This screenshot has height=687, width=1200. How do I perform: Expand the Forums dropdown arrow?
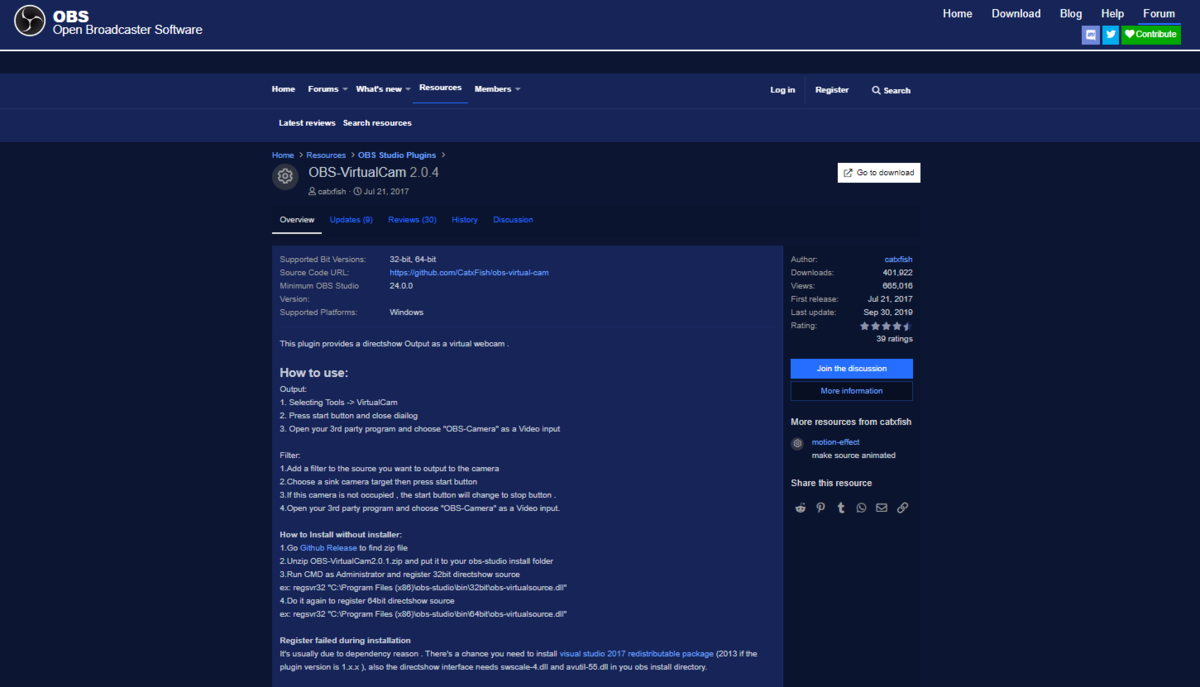coord(345,89)
